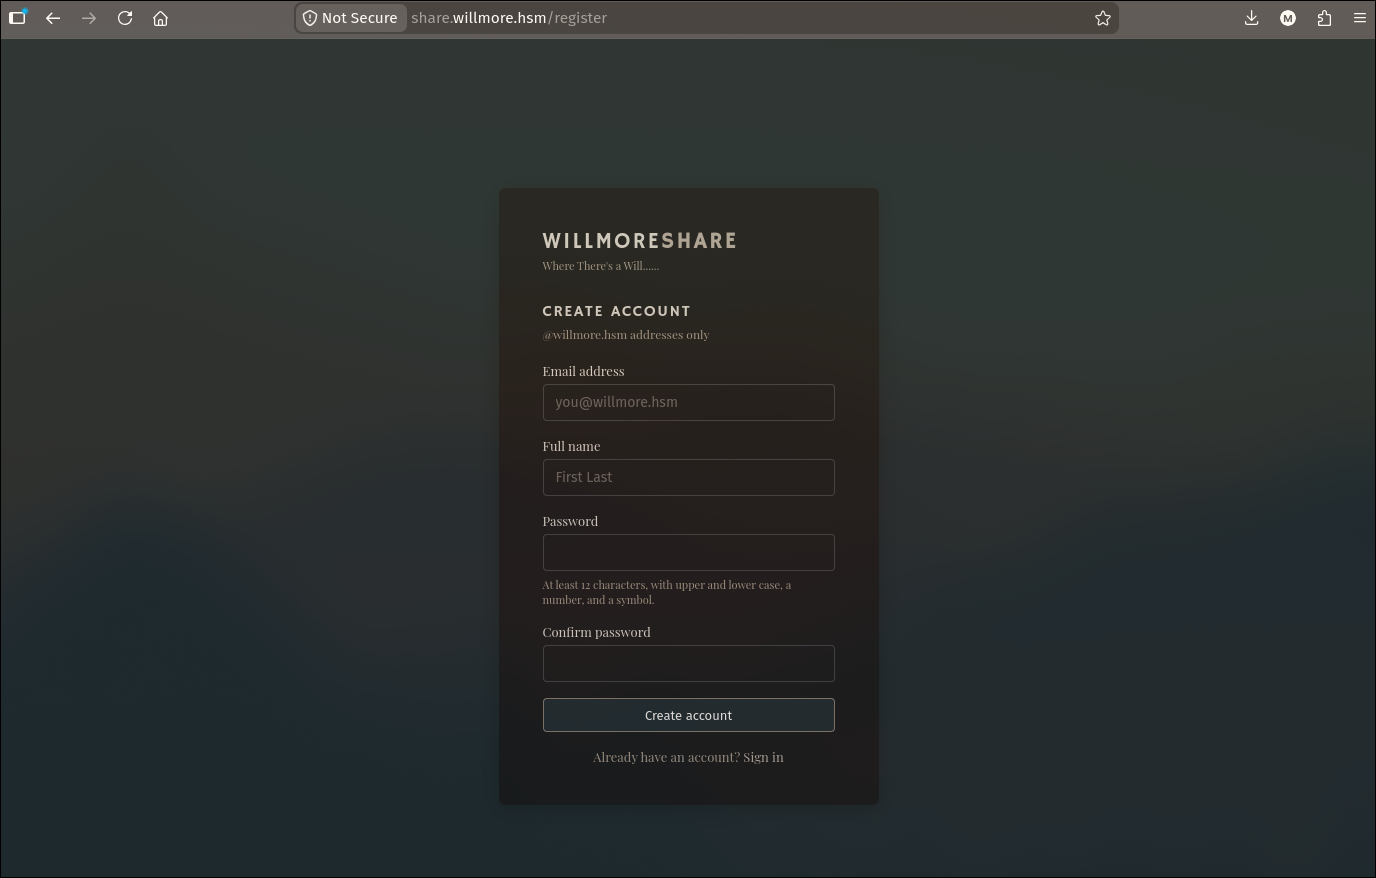Submit with the Create account button

point(688,715)
